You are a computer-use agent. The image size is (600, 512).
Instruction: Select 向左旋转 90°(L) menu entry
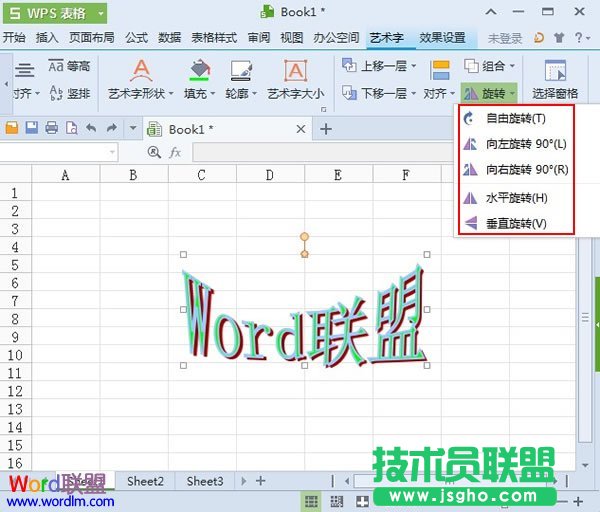(x=525, y=144)
